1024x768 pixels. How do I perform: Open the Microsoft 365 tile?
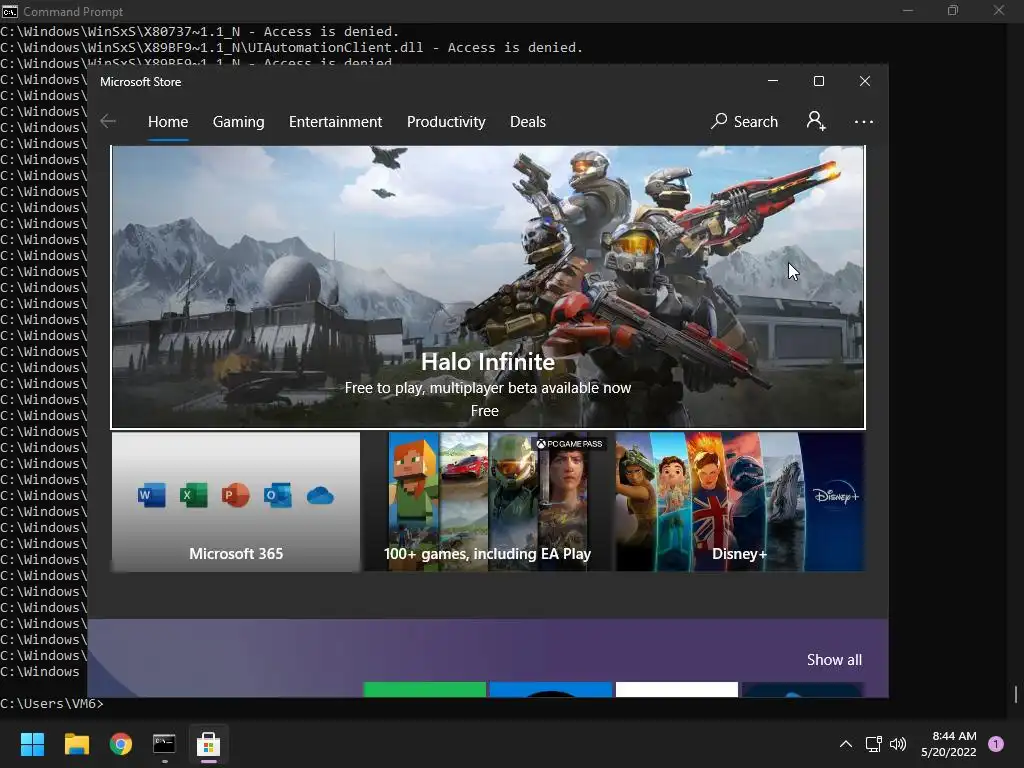(x=236, y=502)
